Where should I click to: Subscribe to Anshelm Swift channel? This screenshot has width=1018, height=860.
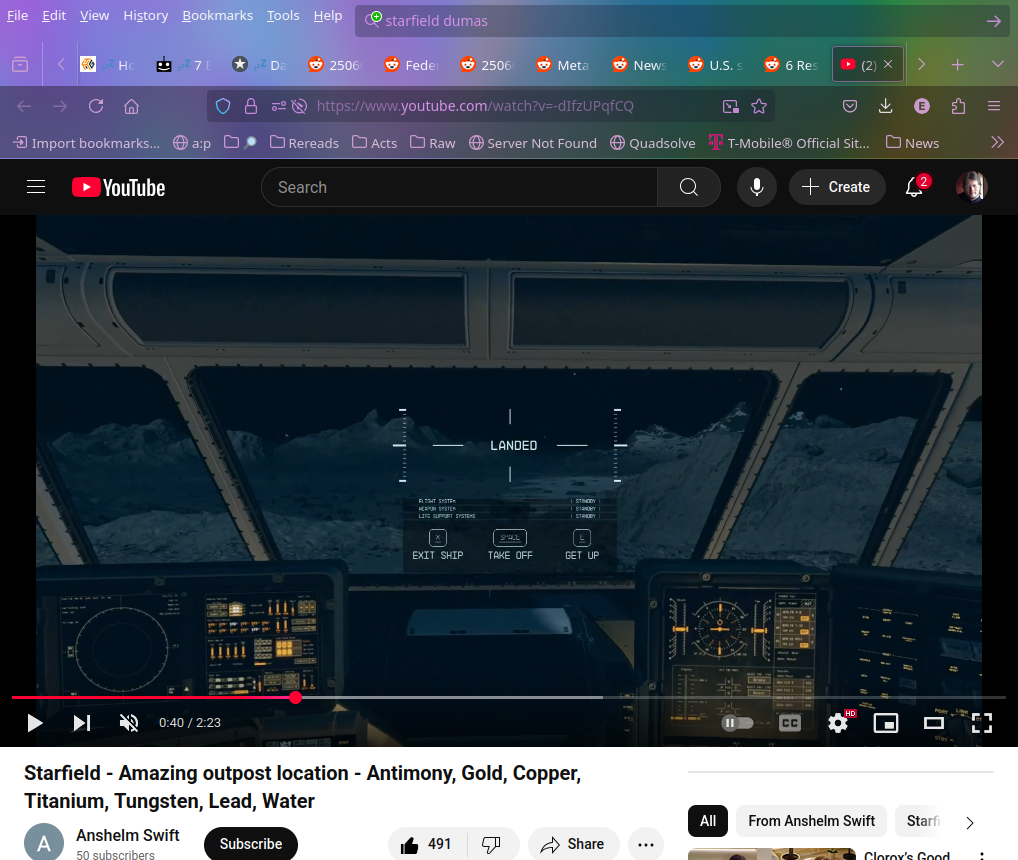[x=251, y=844]
